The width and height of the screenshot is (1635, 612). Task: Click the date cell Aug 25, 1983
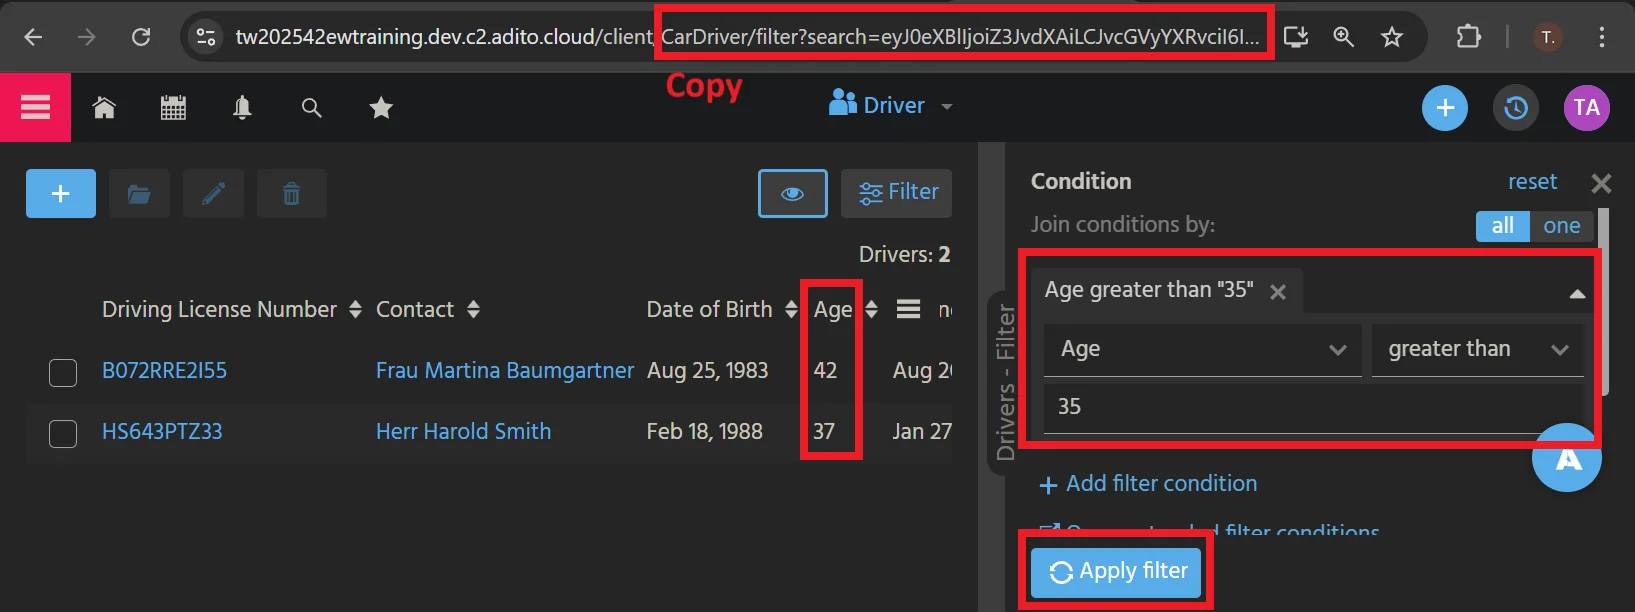point(708,371)
